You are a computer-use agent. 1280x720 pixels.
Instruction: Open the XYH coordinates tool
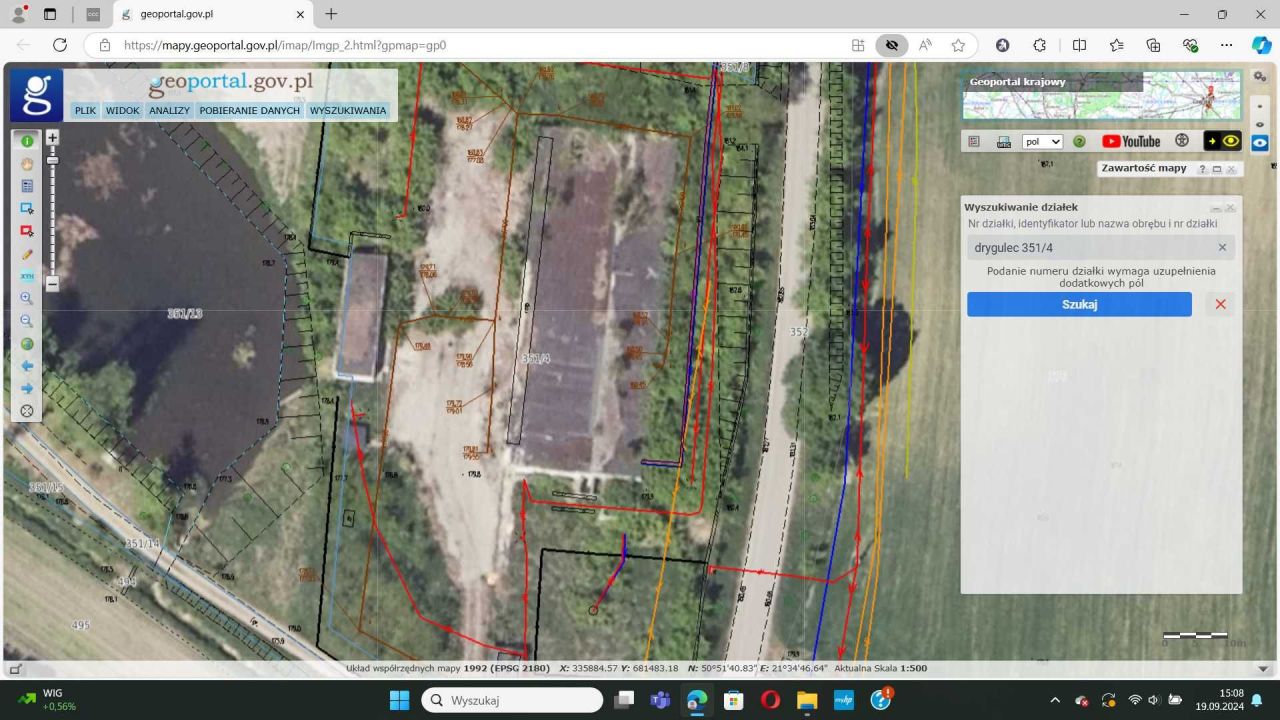point(27,276)
